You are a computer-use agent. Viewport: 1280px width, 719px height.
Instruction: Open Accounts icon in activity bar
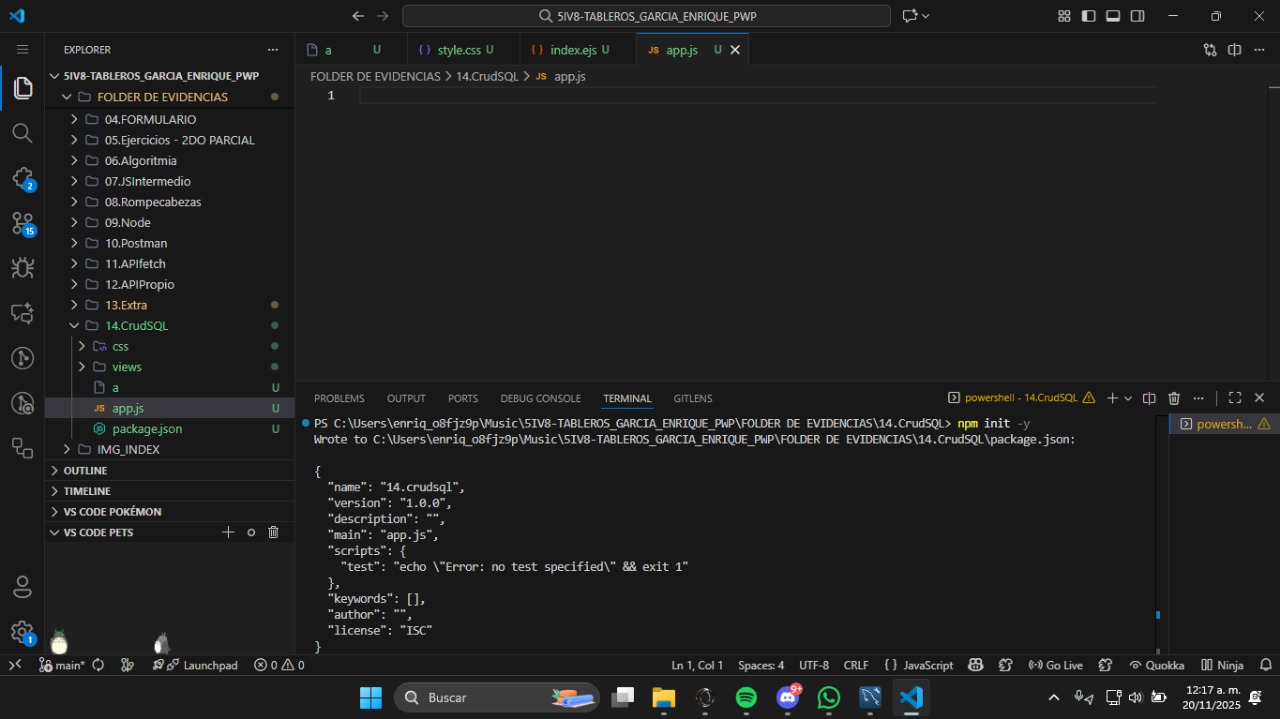pos(22,587)
